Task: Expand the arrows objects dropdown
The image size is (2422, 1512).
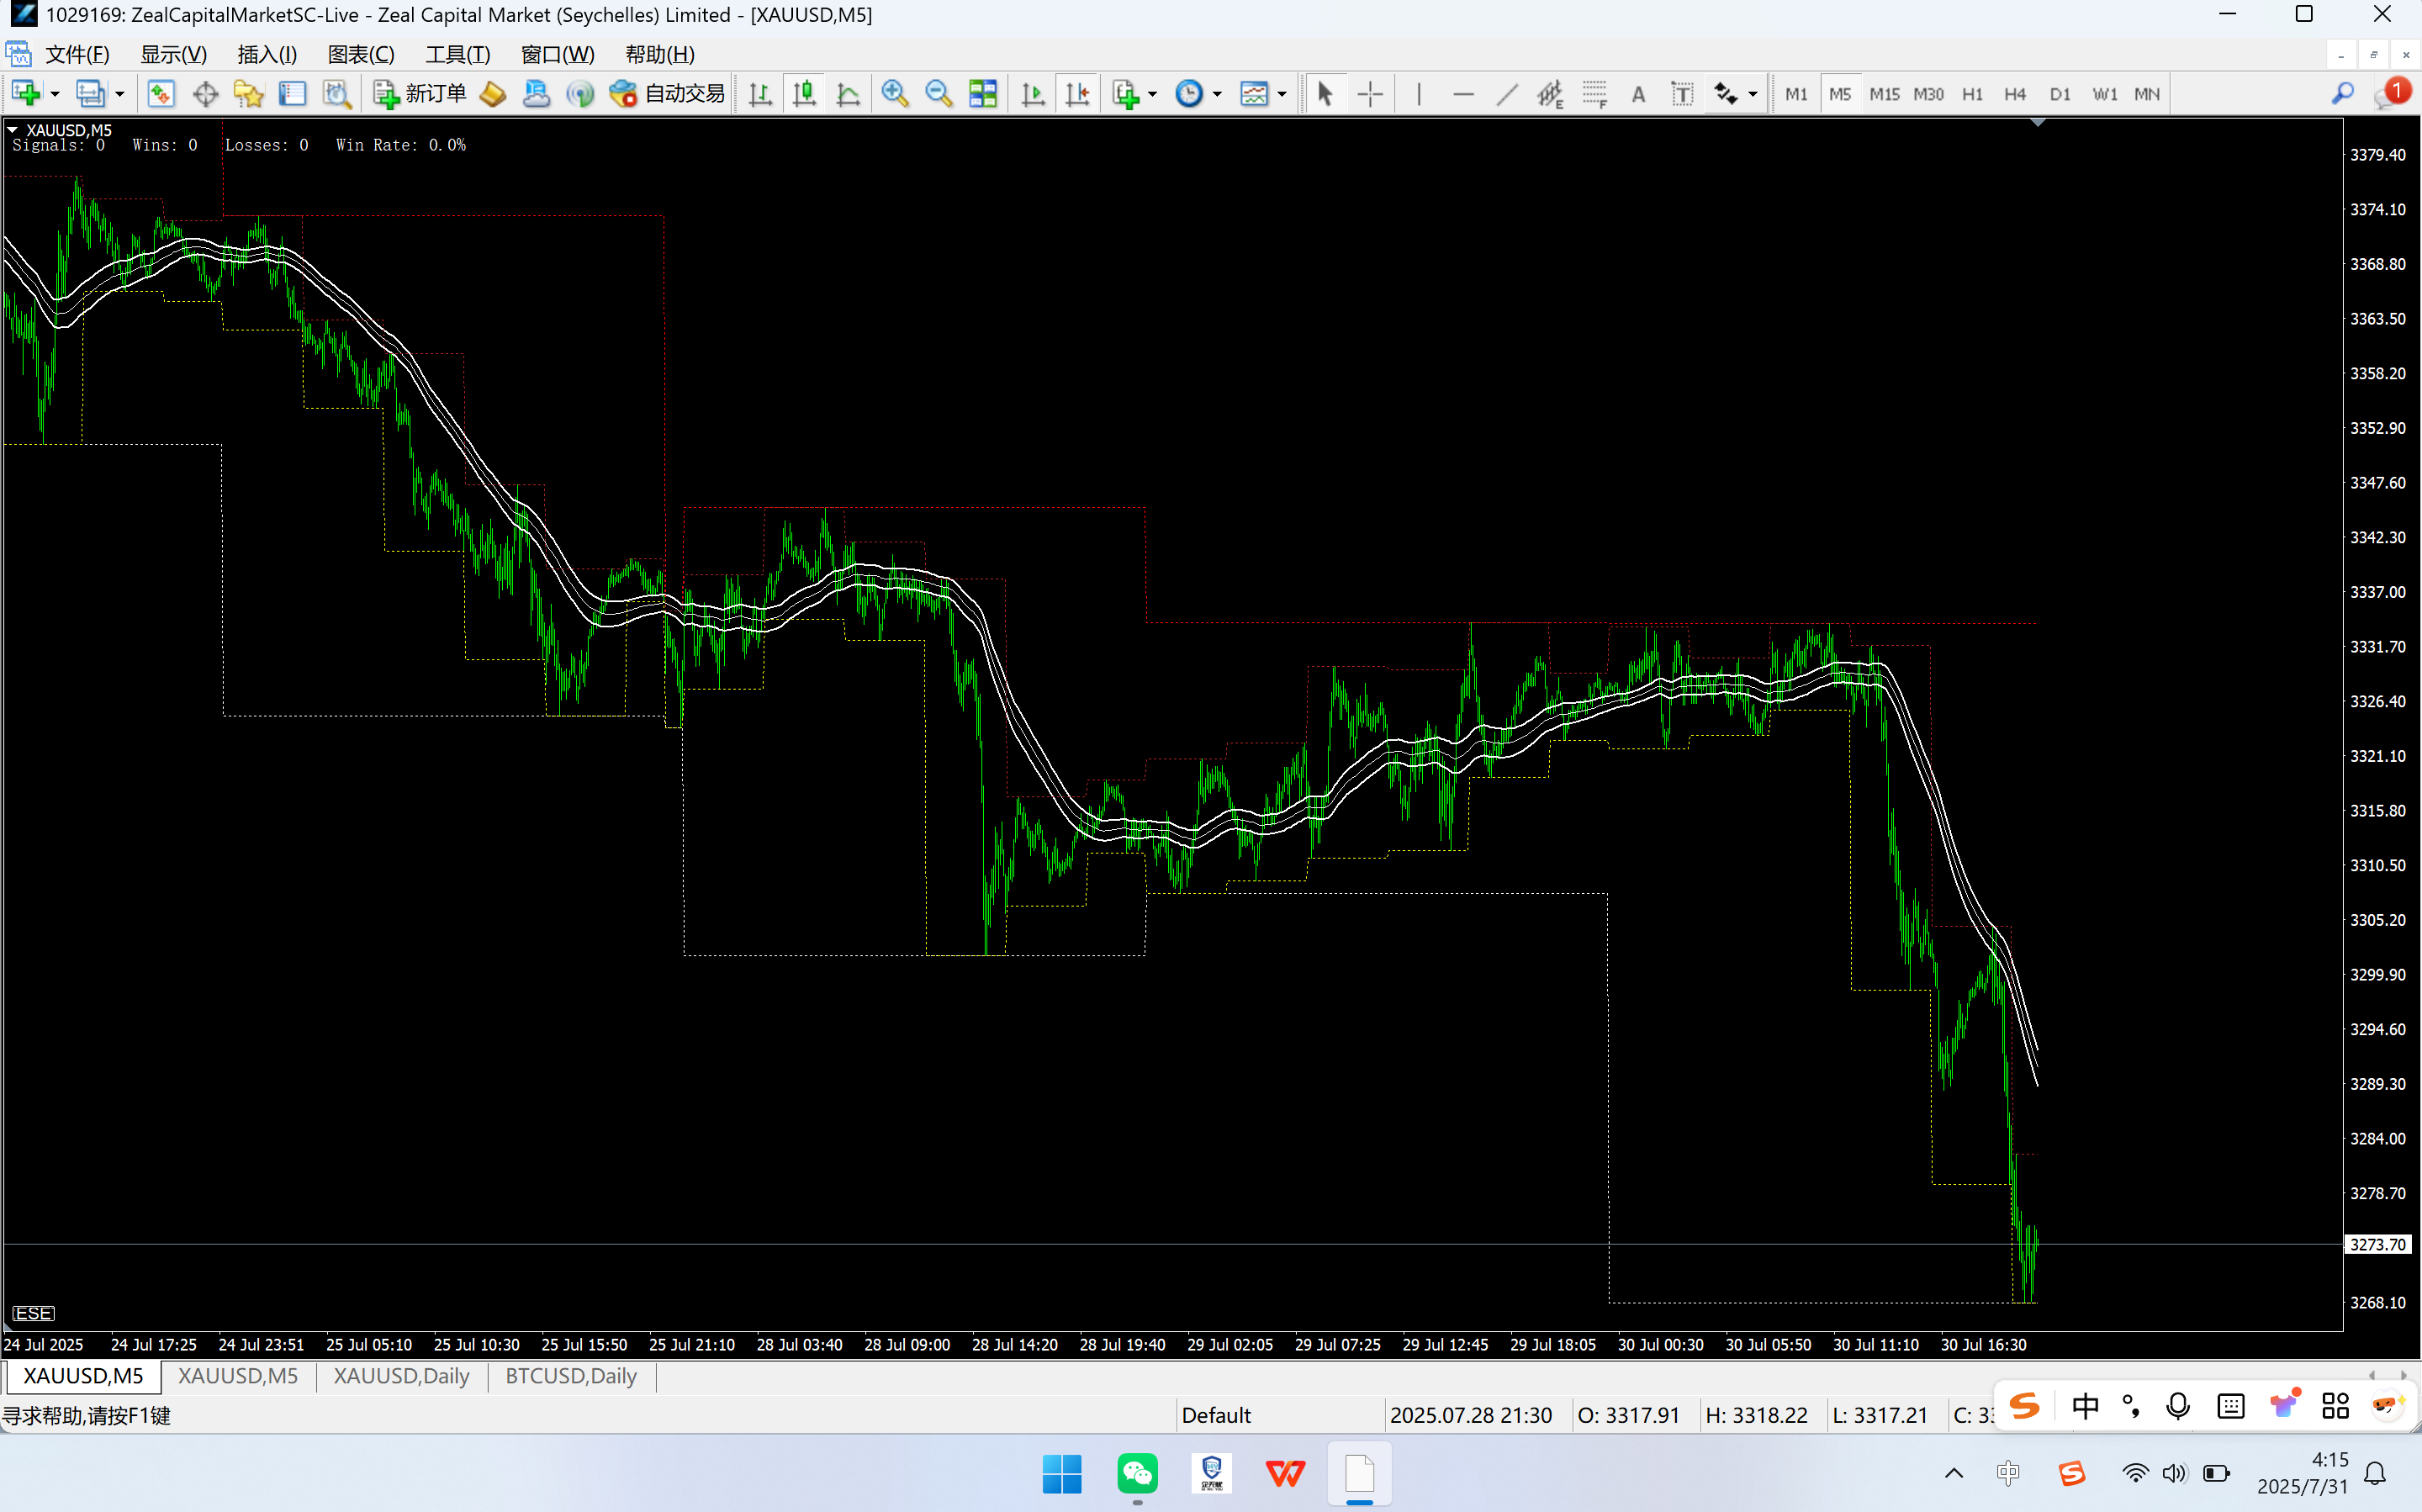Action: click(x=1753, y=94)
